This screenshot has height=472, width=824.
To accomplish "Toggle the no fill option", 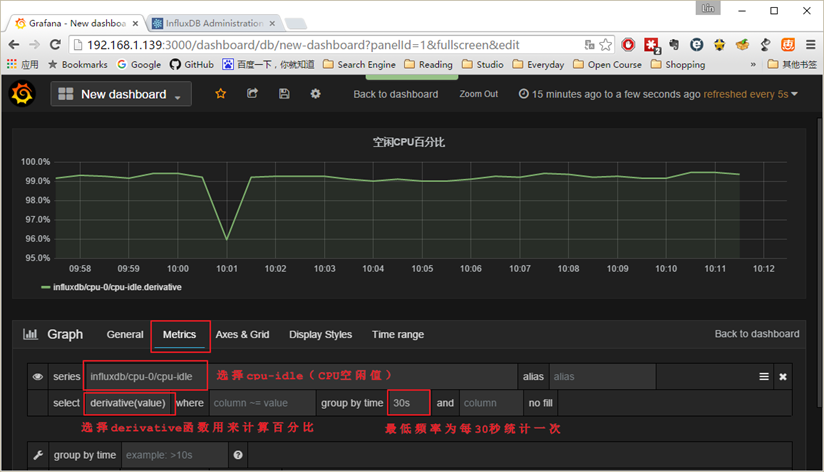I will pyautogui.click(x=540, y=403).
